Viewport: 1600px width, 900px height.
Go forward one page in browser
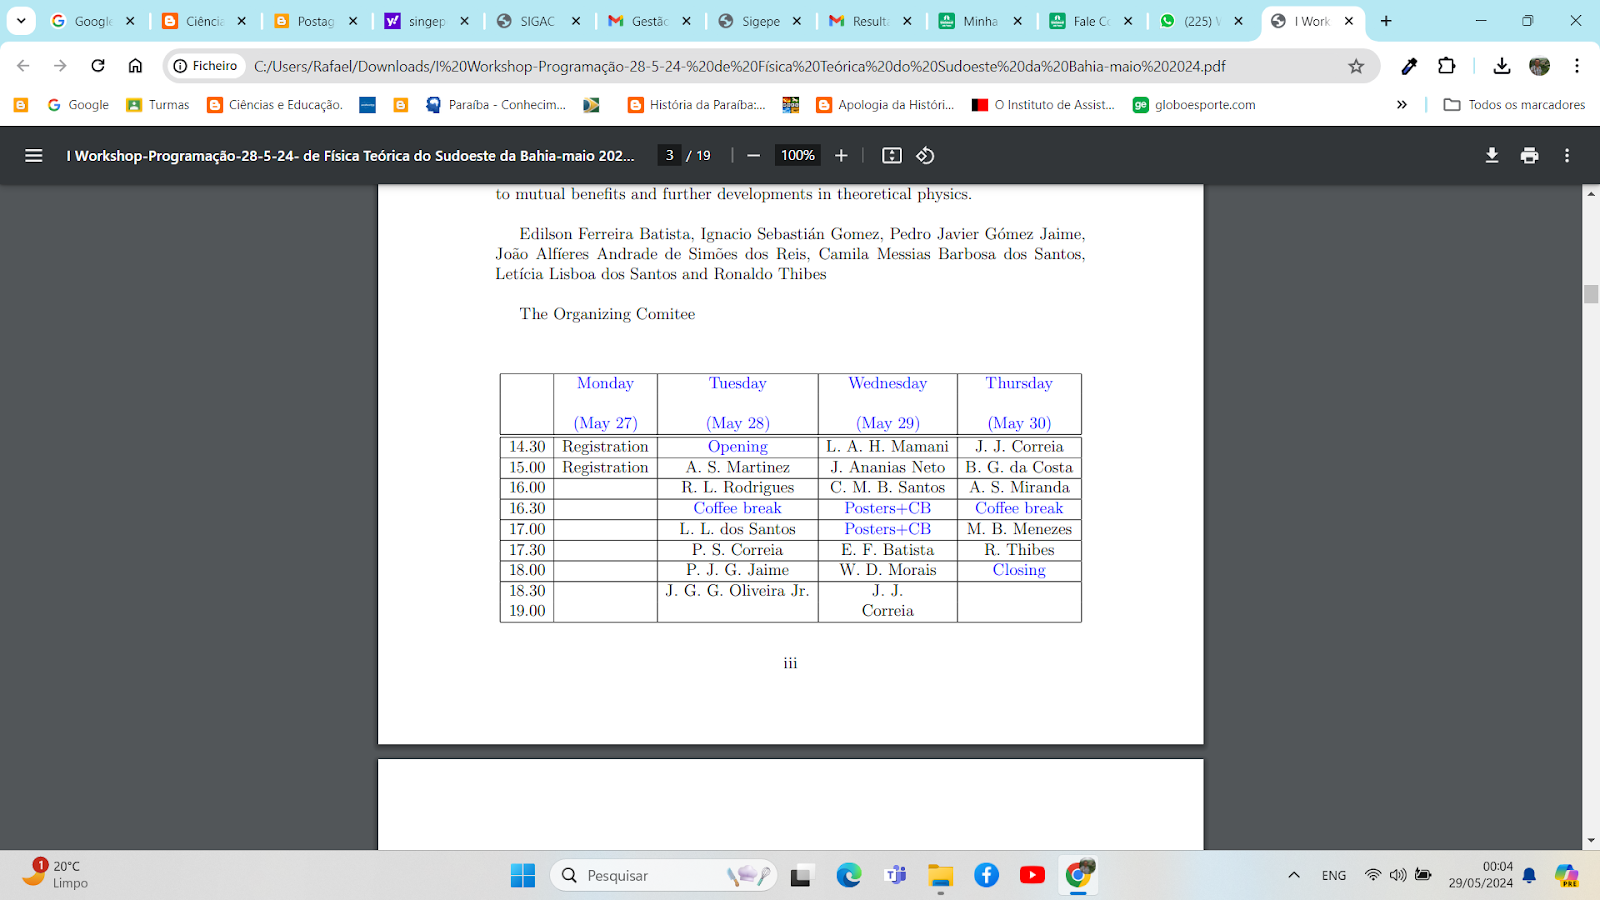[x=60, y=66]
